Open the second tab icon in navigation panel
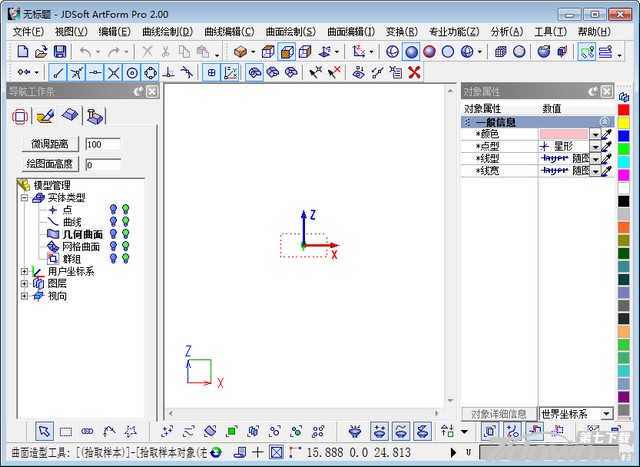The image size is (640, 467). click(44, 116)
